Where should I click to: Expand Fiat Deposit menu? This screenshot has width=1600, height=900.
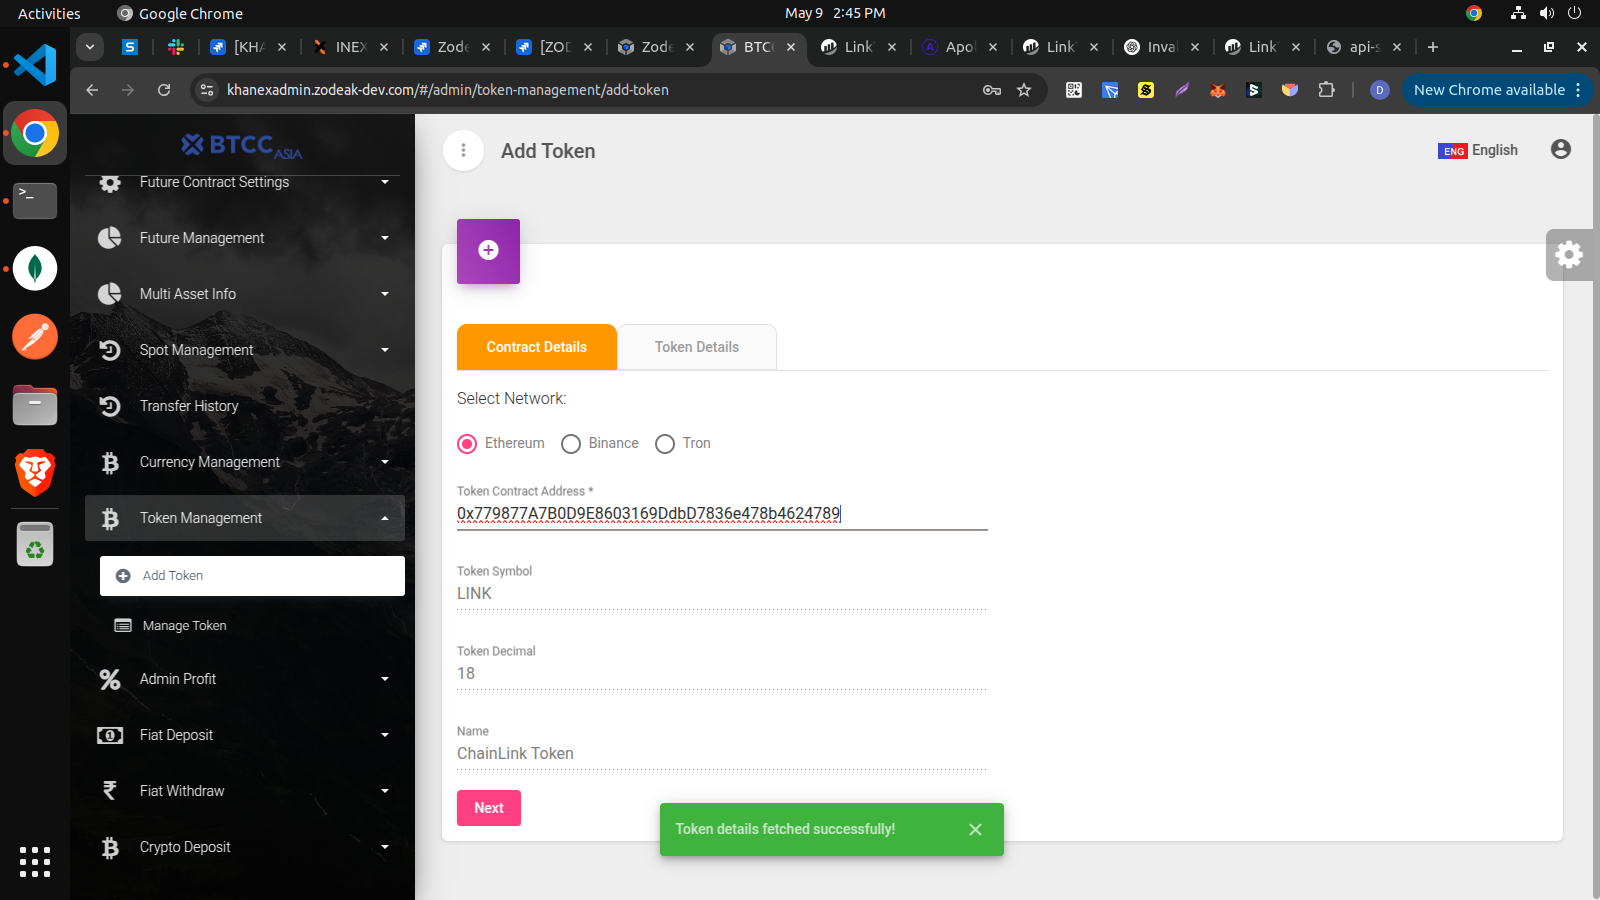tap(385, 735)
